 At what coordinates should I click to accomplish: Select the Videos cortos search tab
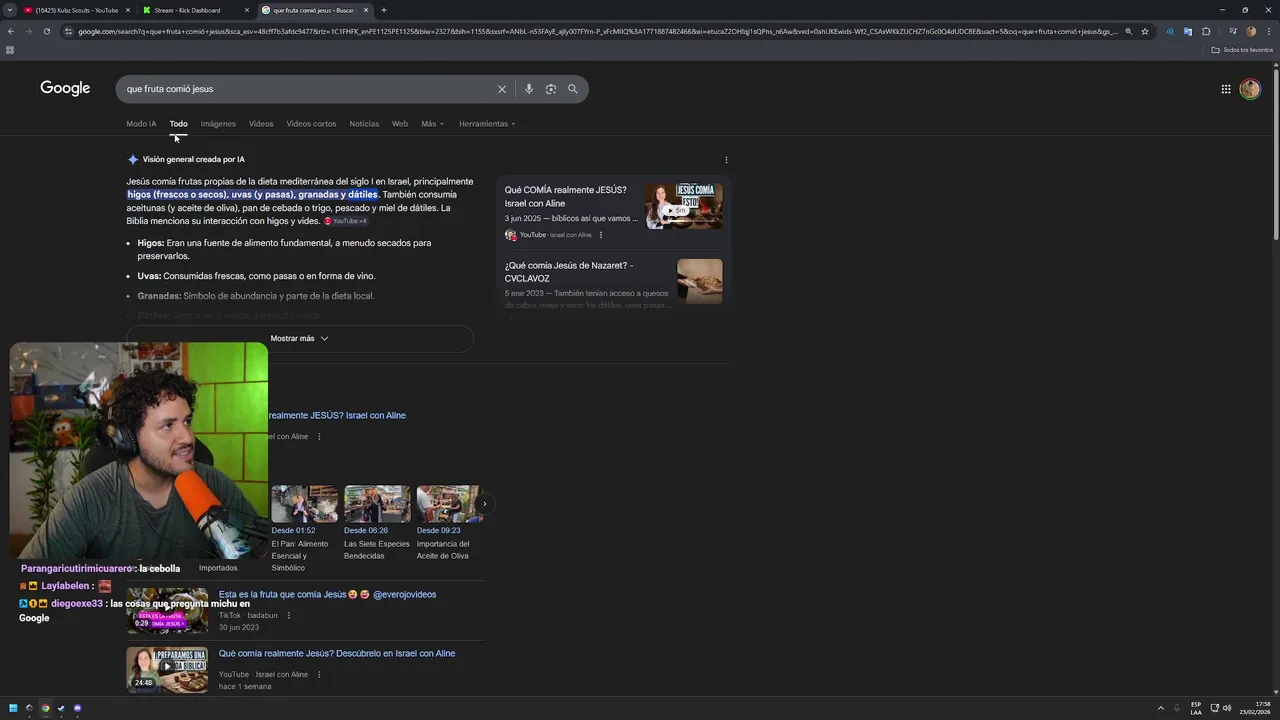coord(311,124)
